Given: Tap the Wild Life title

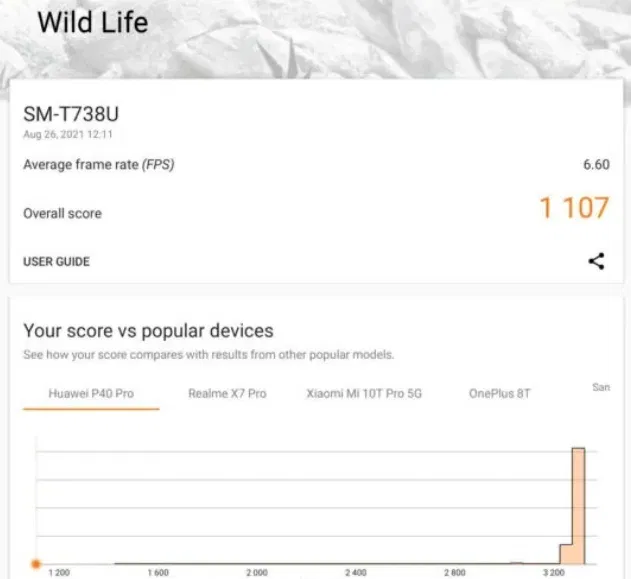Looking at the screenshot, I should (92, 21).
